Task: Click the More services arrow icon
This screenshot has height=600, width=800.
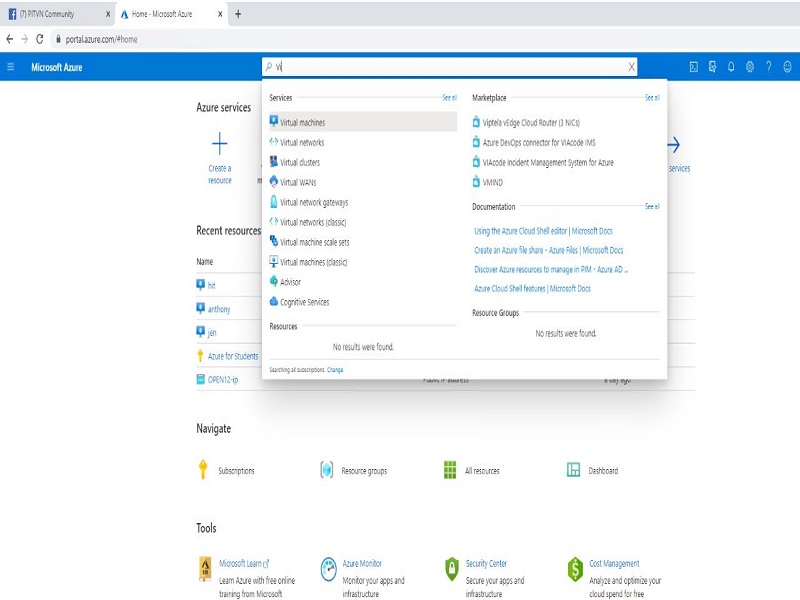Action: tap(673, 145)
